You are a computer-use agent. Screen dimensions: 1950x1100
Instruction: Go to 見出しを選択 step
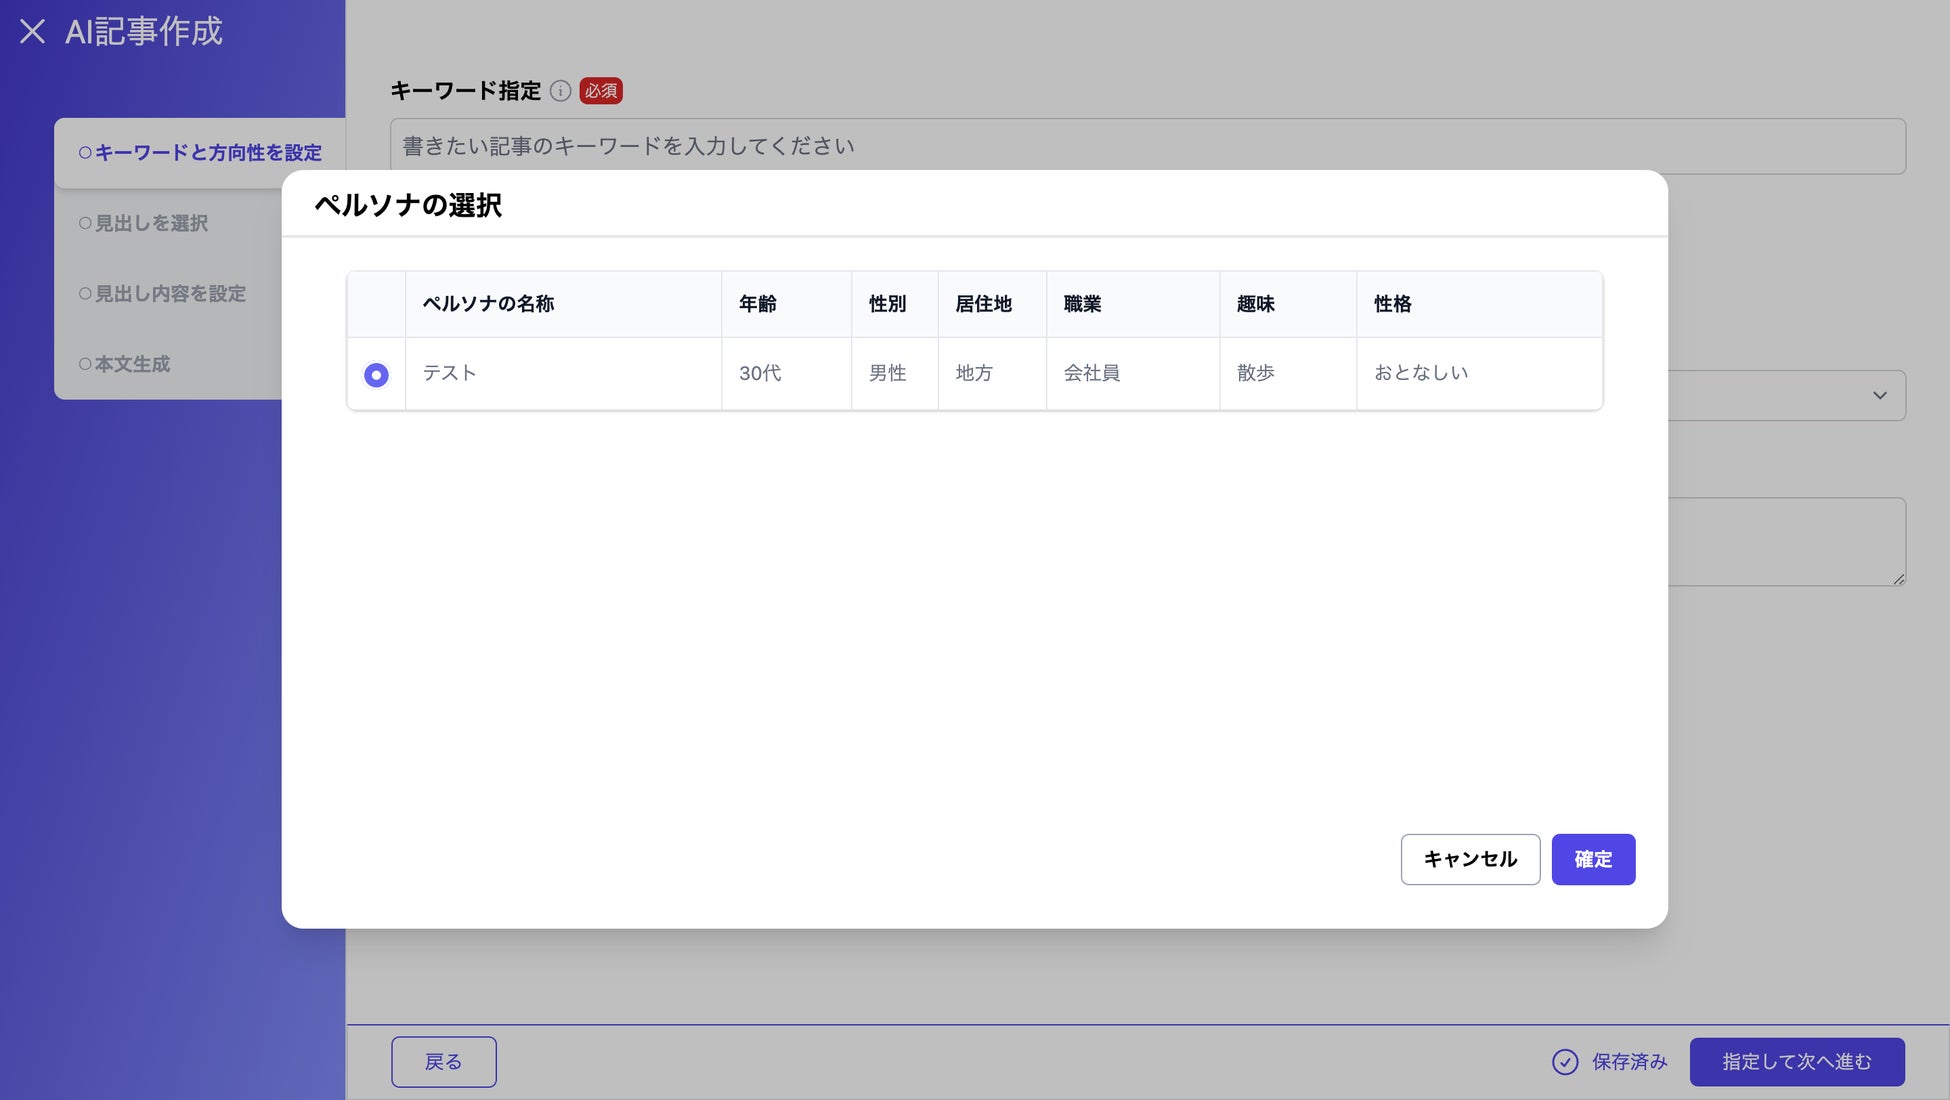[144, 223]
